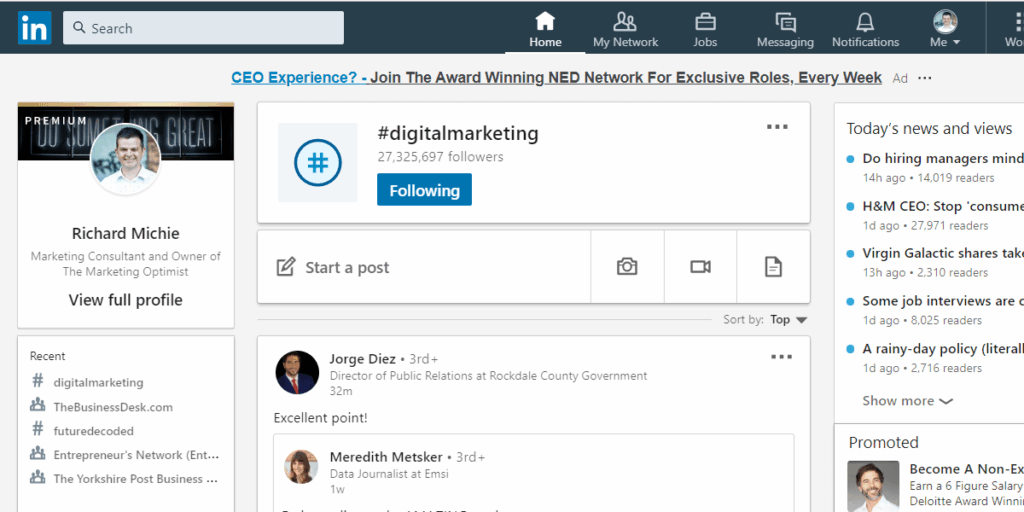Open the Me profile dropdown
The width and height of the screenshot is (1024, 512).
click(945, 29)
